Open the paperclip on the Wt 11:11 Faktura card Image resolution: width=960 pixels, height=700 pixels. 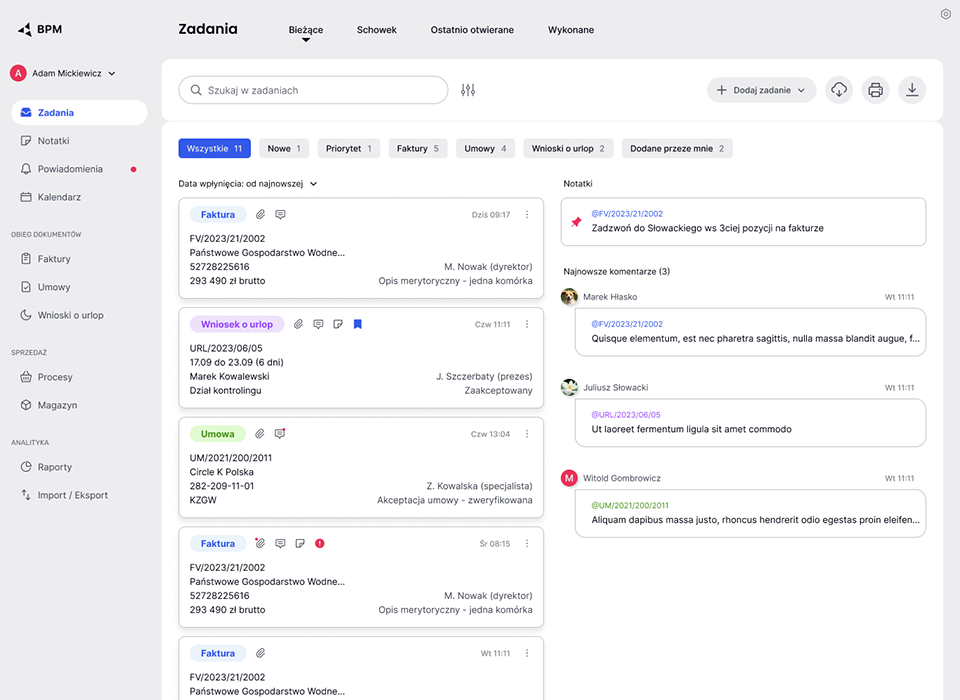click(260, 653)
